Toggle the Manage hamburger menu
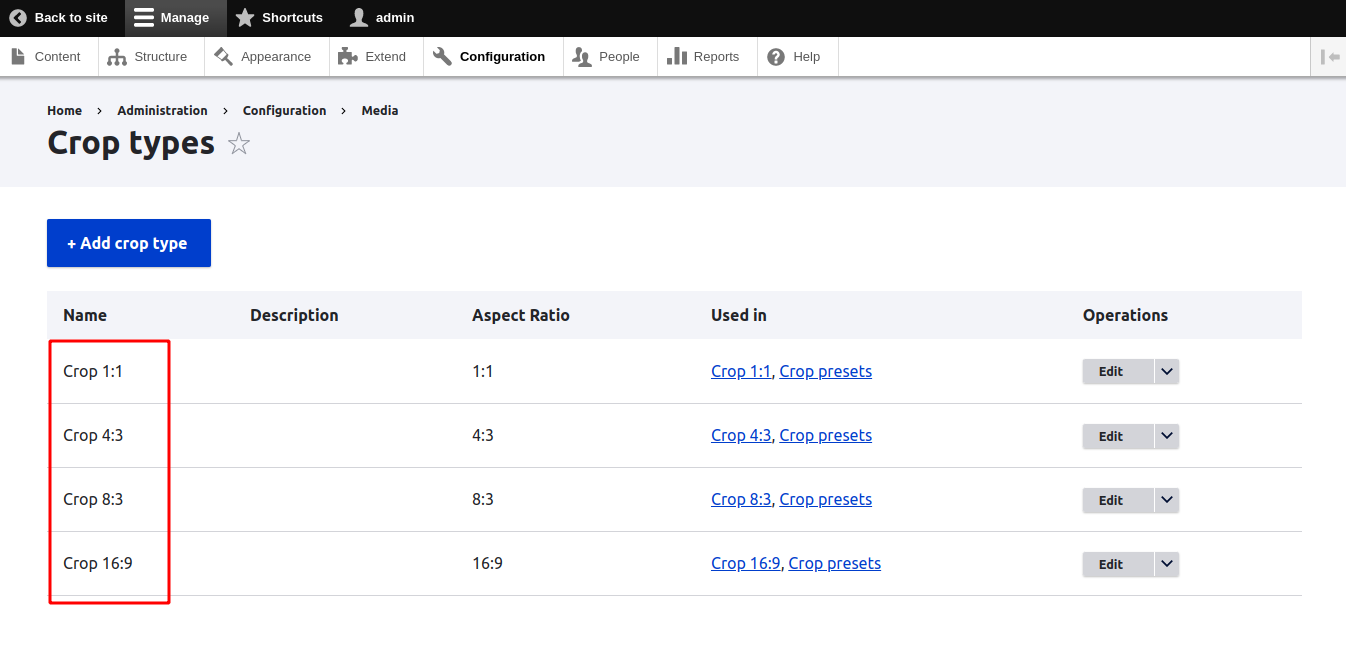This screenshot has width=1346, height=646. [145, 18]
